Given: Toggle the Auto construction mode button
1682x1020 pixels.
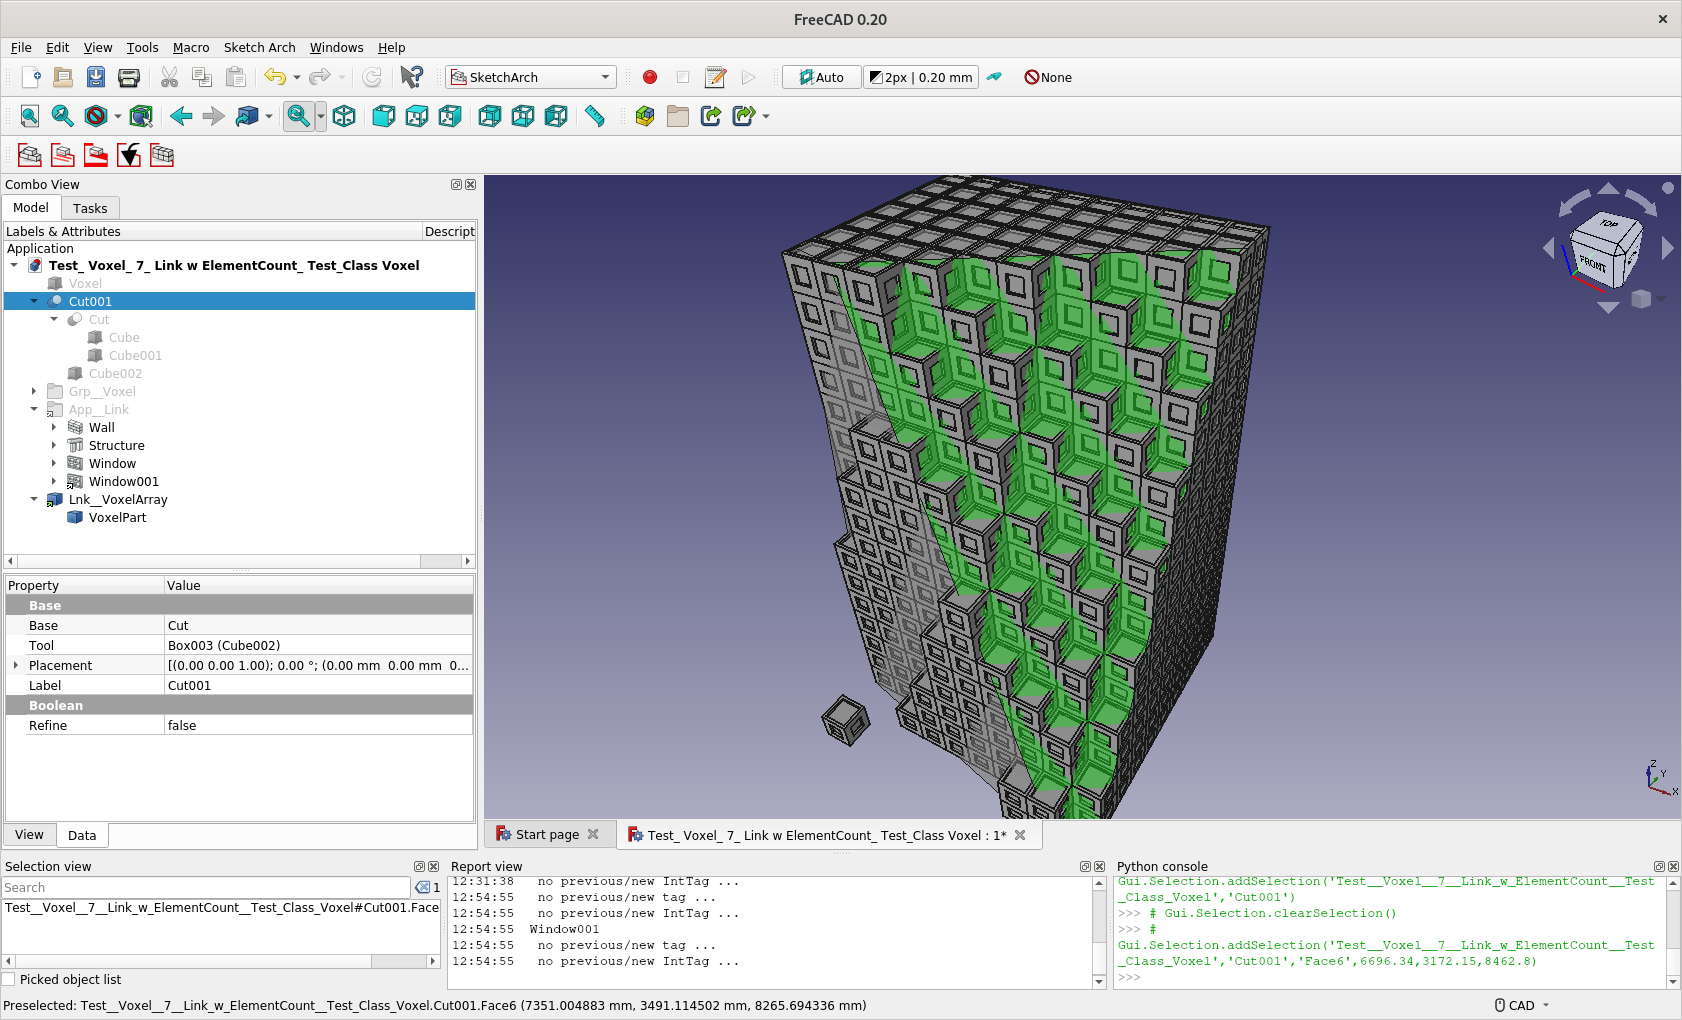Looking at the screenshot, I should pos(821,77).
